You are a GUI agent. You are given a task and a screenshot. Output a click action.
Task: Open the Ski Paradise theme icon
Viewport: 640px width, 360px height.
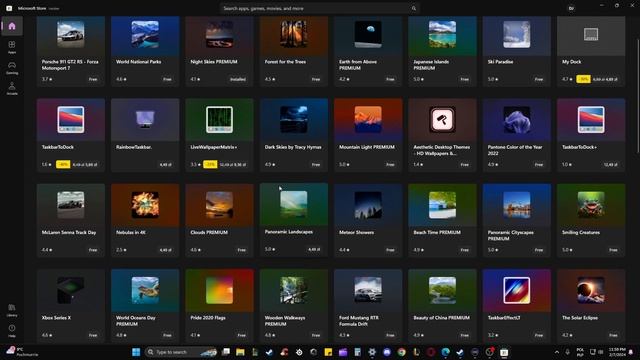point(516,34)
